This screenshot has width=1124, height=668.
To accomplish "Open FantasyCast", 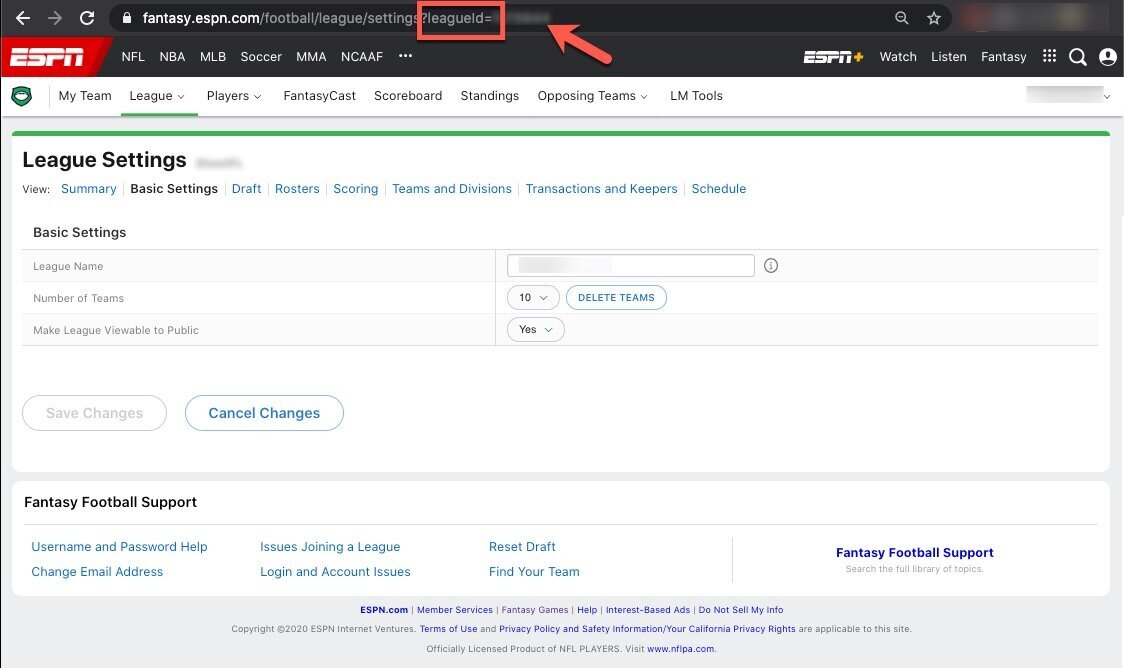I will (x=319, y=95).
